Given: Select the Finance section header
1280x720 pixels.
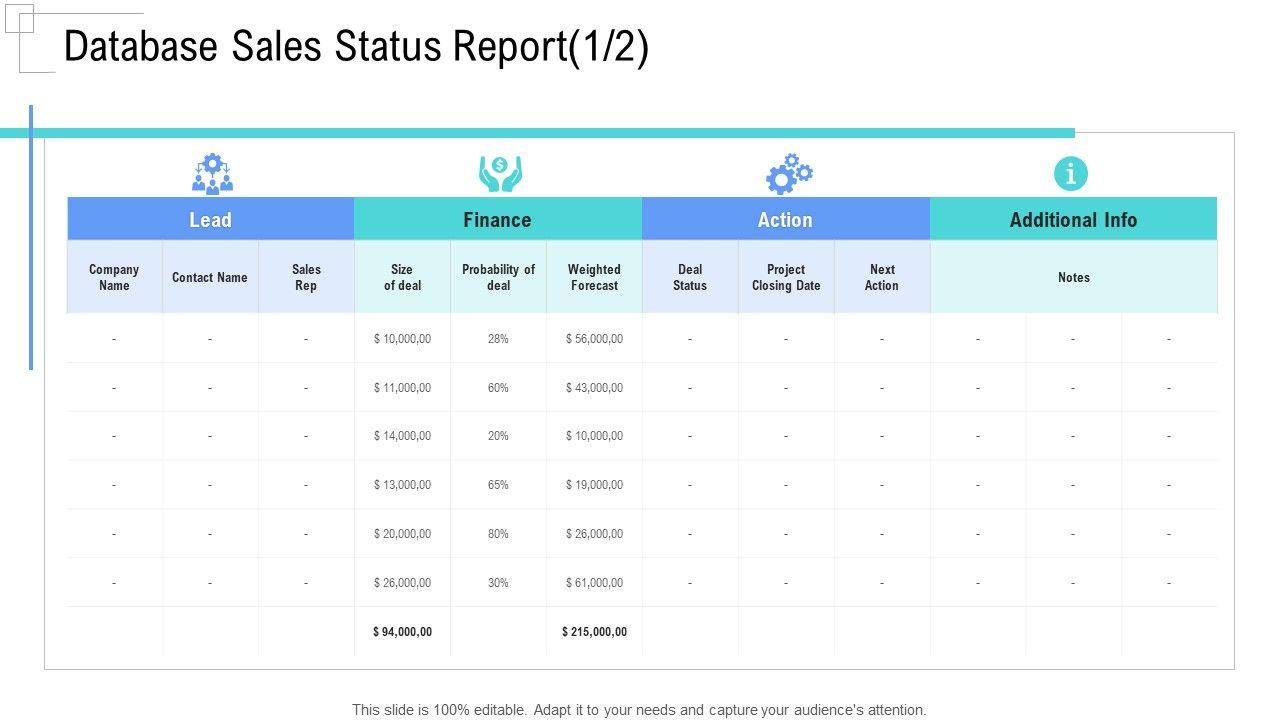Looking at the screenshot, I should tap(498, 219).
